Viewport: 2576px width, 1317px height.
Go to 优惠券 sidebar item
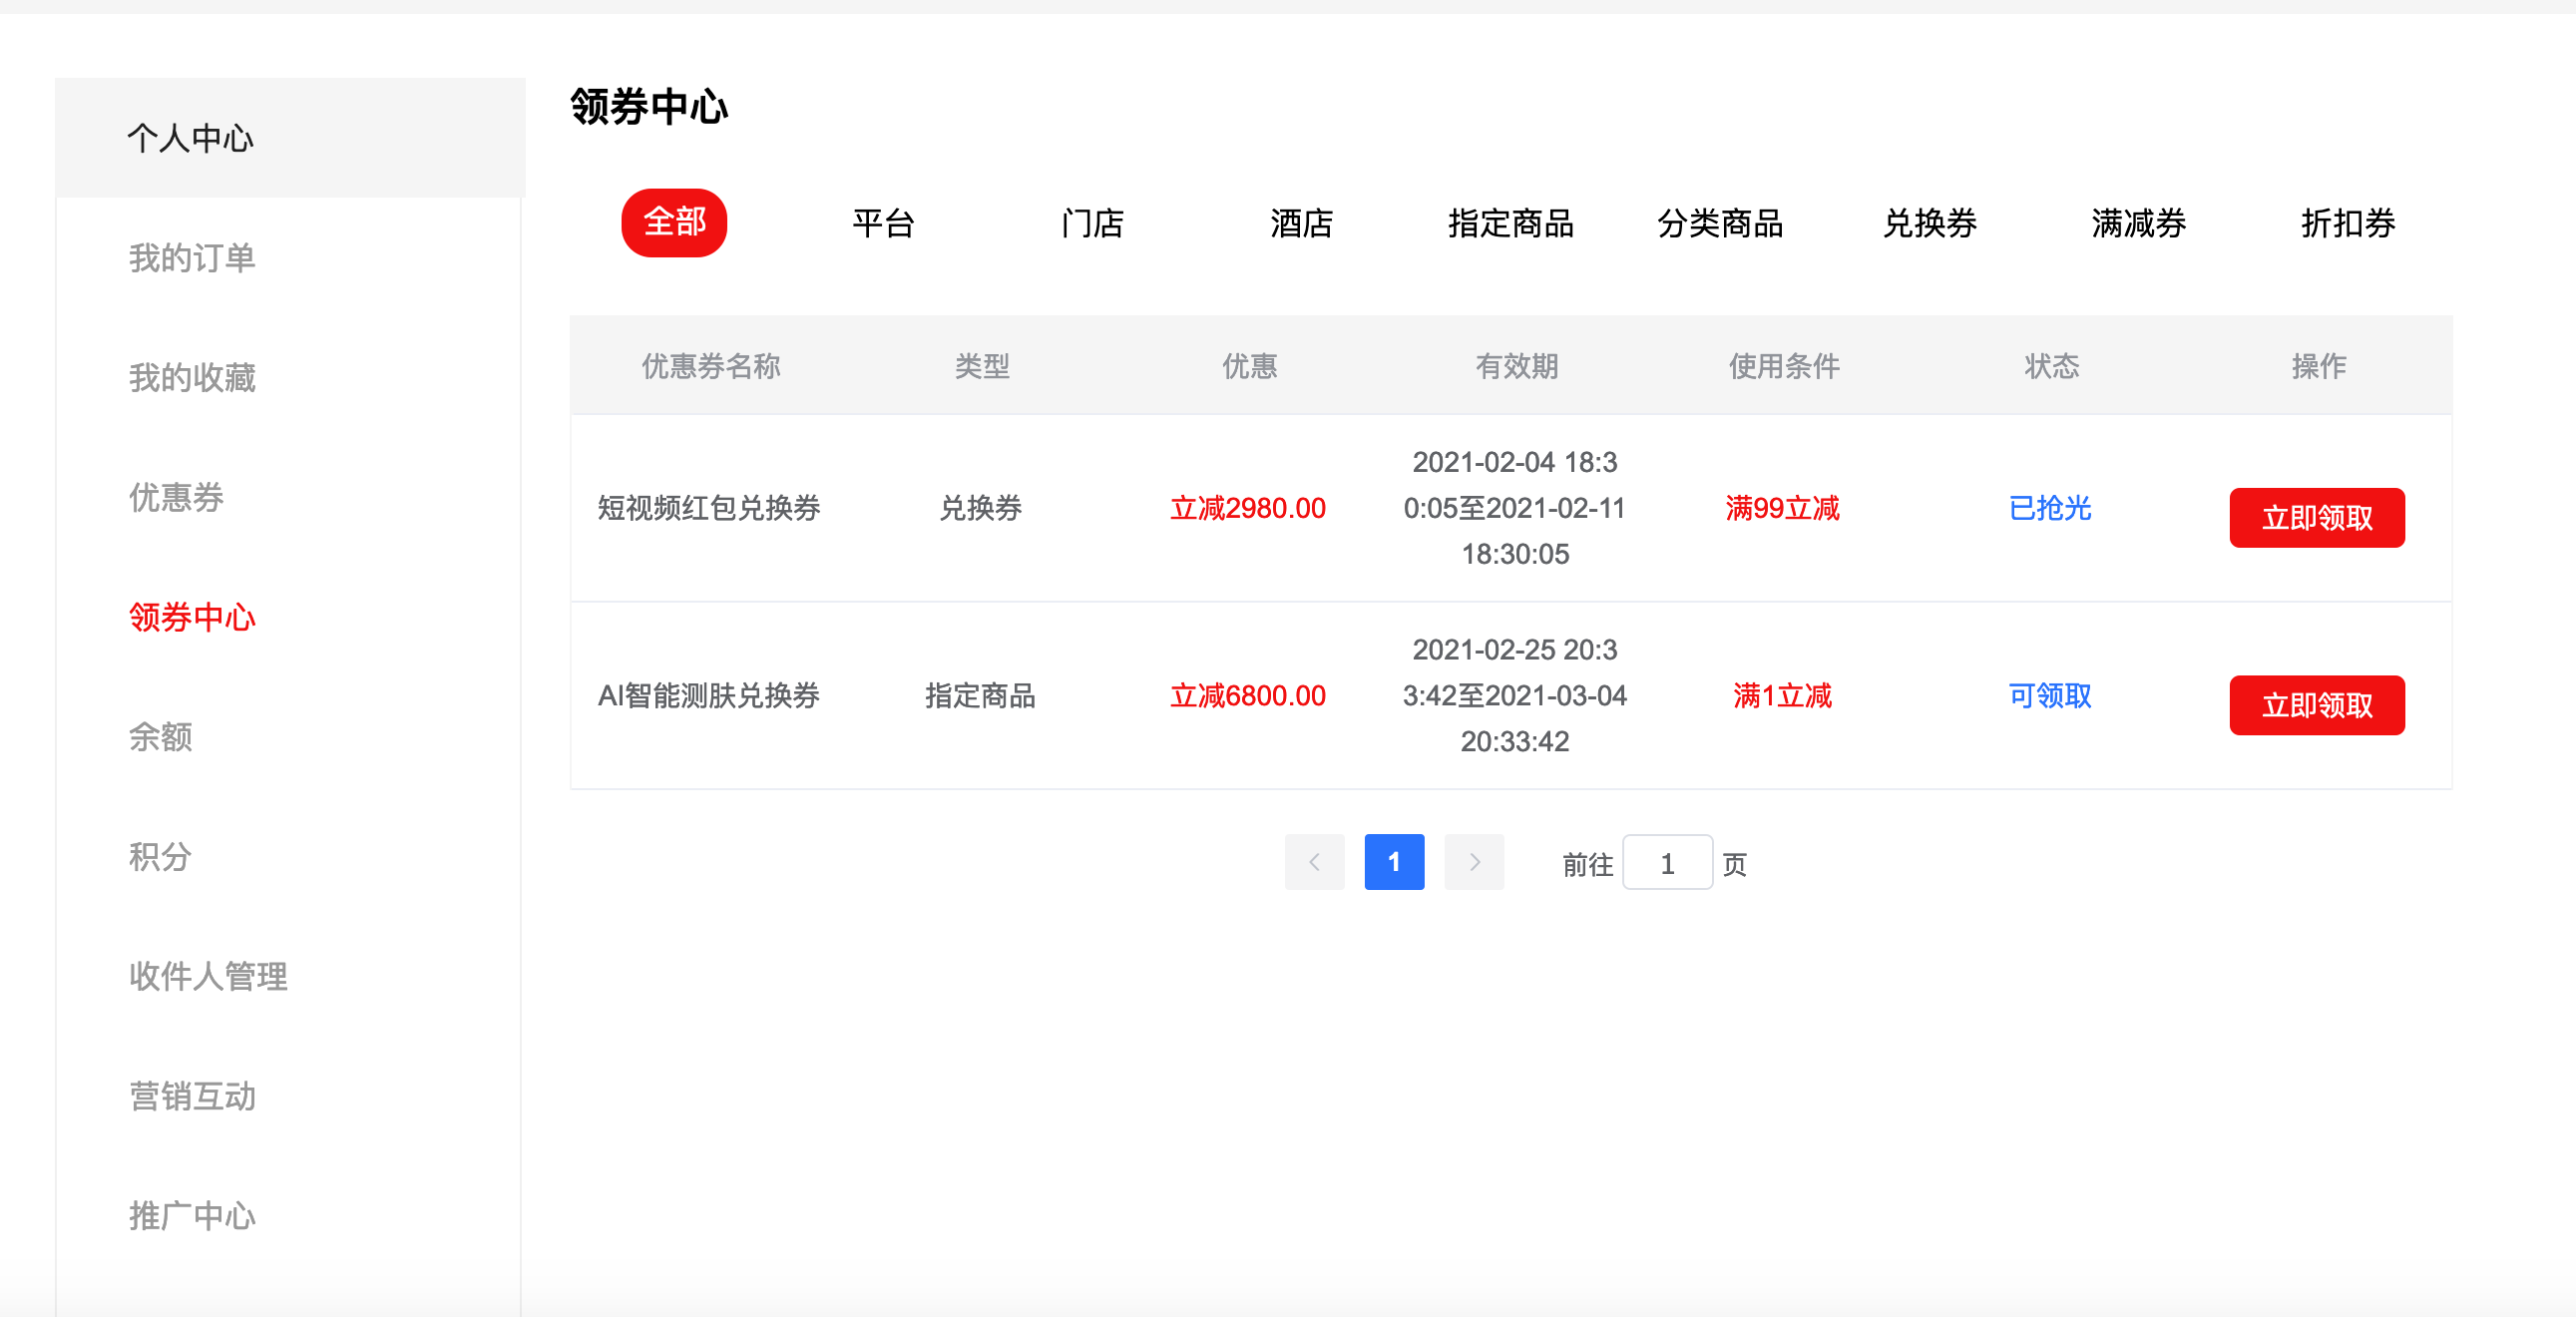176,497
